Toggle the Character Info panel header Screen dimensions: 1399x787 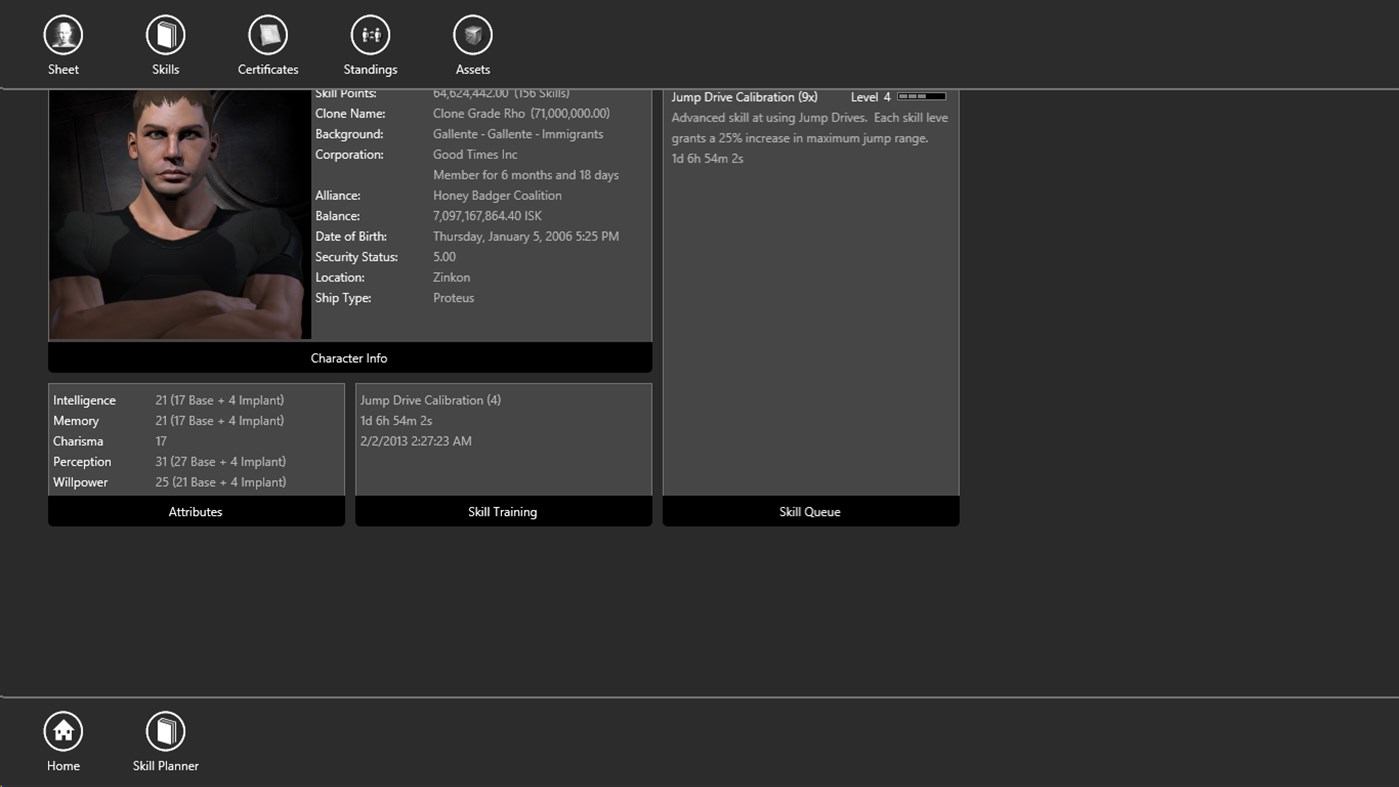tap(348, 357)
